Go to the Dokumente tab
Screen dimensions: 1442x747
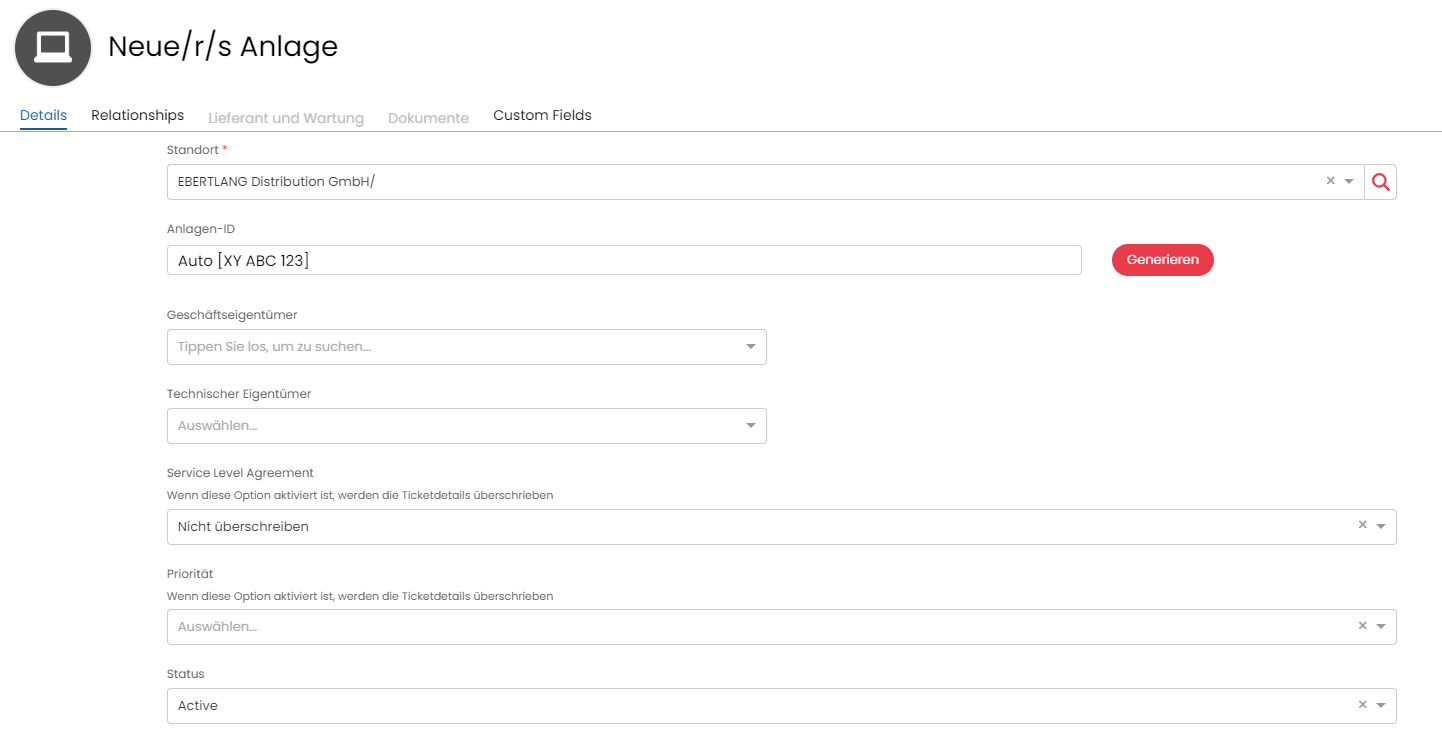click(x=428, y=118)
